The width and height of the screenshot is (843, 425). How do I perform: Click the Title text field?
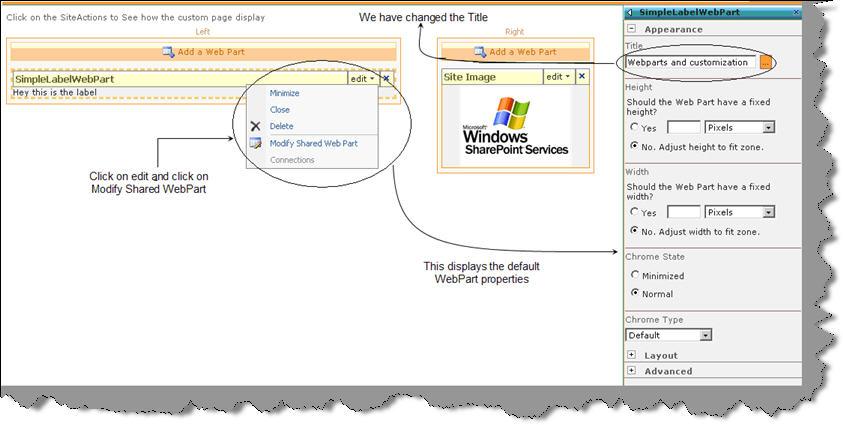(x=691, y=62)
